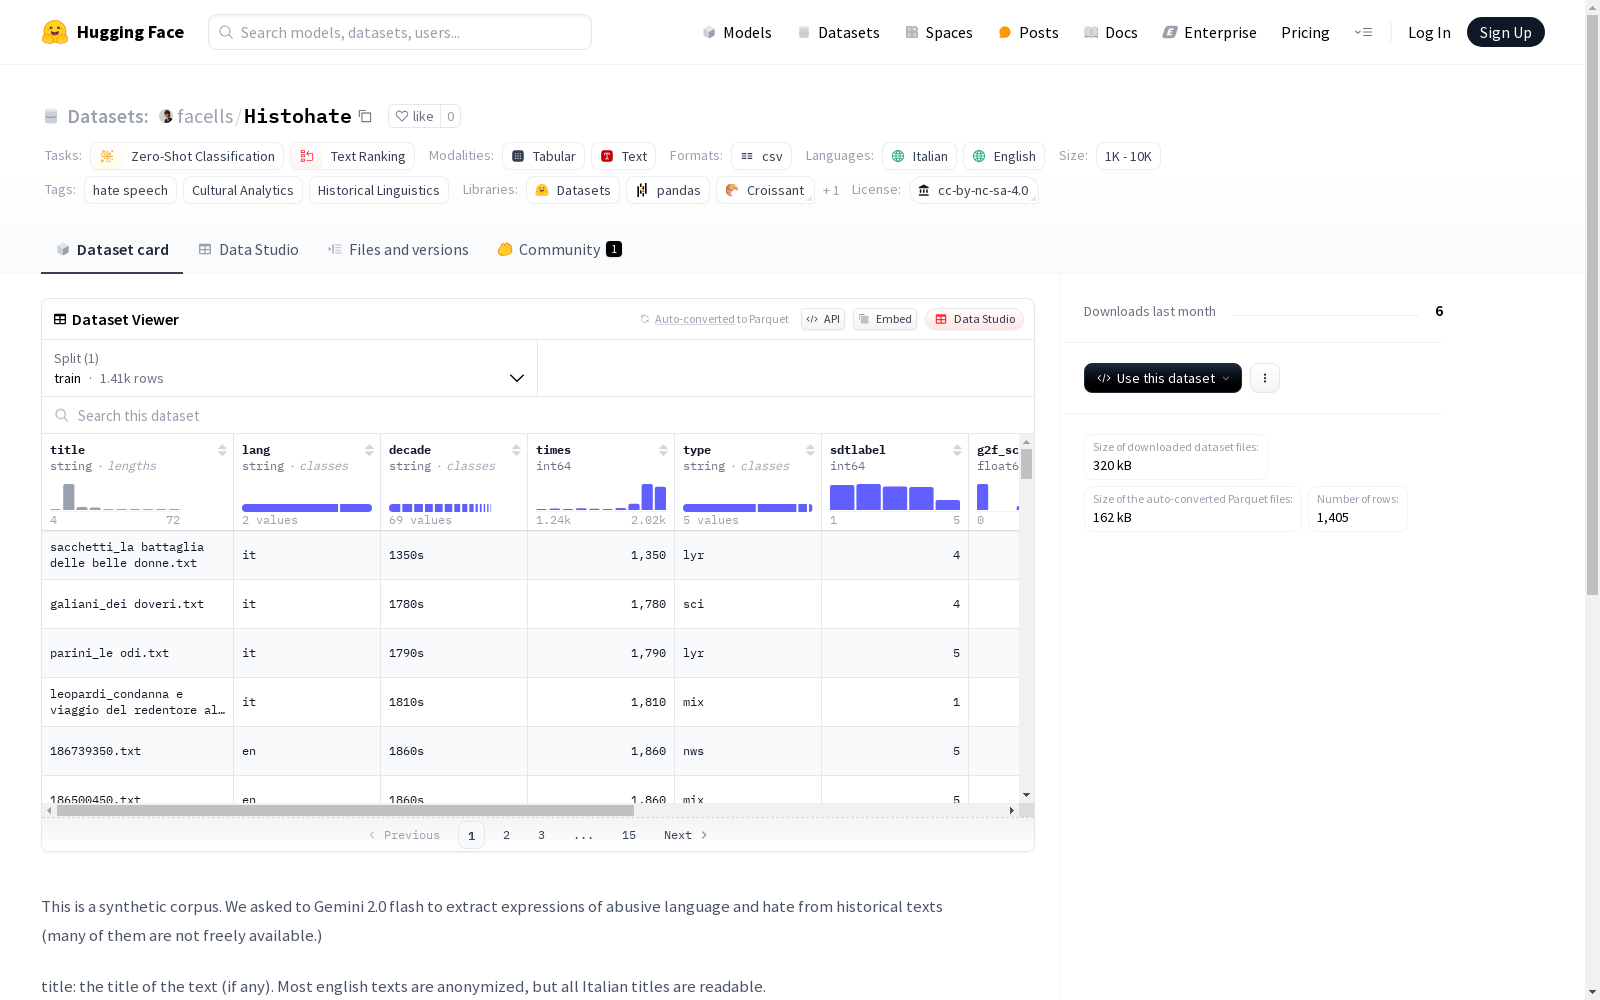Select the English language tag
Image resolution: width=1600 pixels, height=1000 pixels.
coord(1004,156)
